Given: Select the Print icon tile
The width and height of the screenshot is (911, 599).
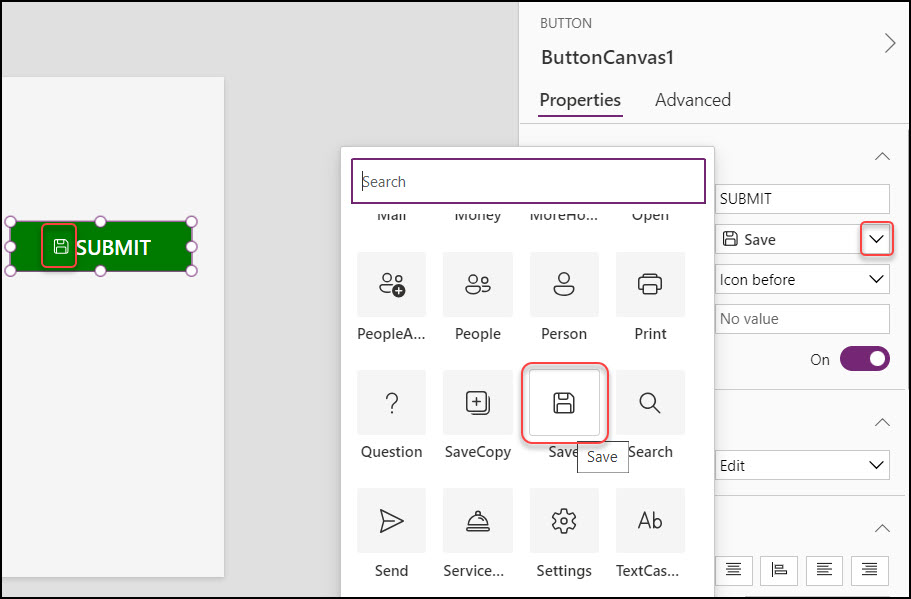Looking at the screenshot, I should tap(650, 285).
